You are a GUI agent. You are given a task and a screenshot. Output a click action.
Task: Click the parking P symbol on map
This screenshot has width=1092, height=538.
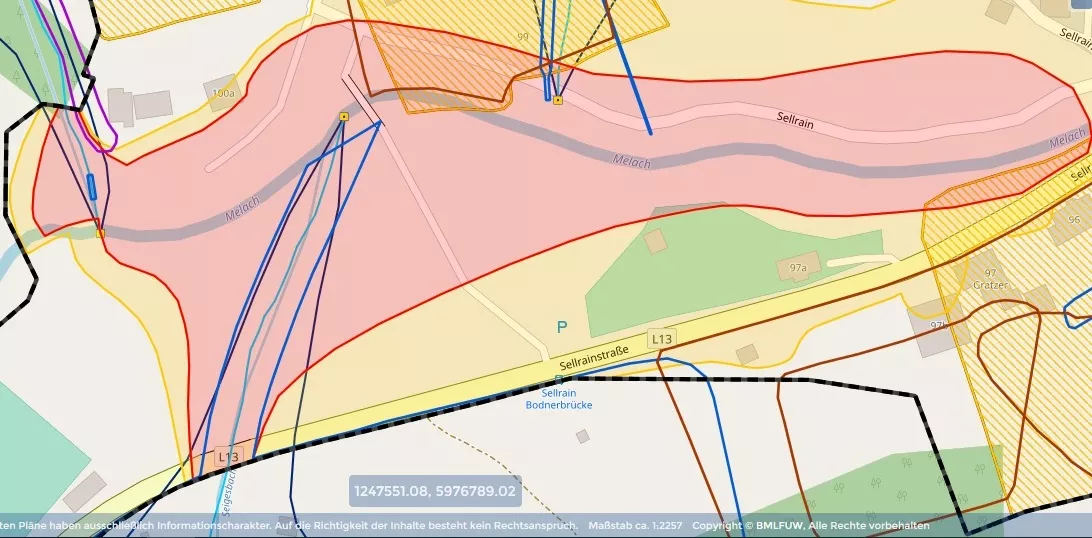pyautogui.click(x=561, y=327)
